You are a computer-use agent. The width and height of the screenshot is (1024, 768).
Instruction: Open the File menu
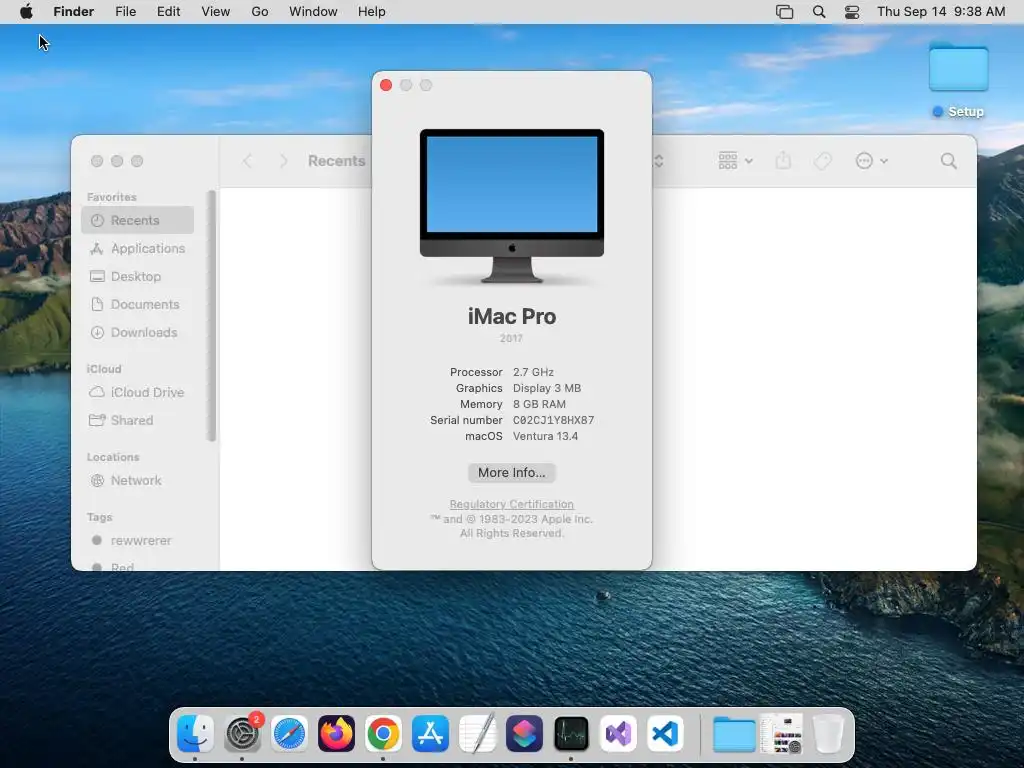(125, 12)
